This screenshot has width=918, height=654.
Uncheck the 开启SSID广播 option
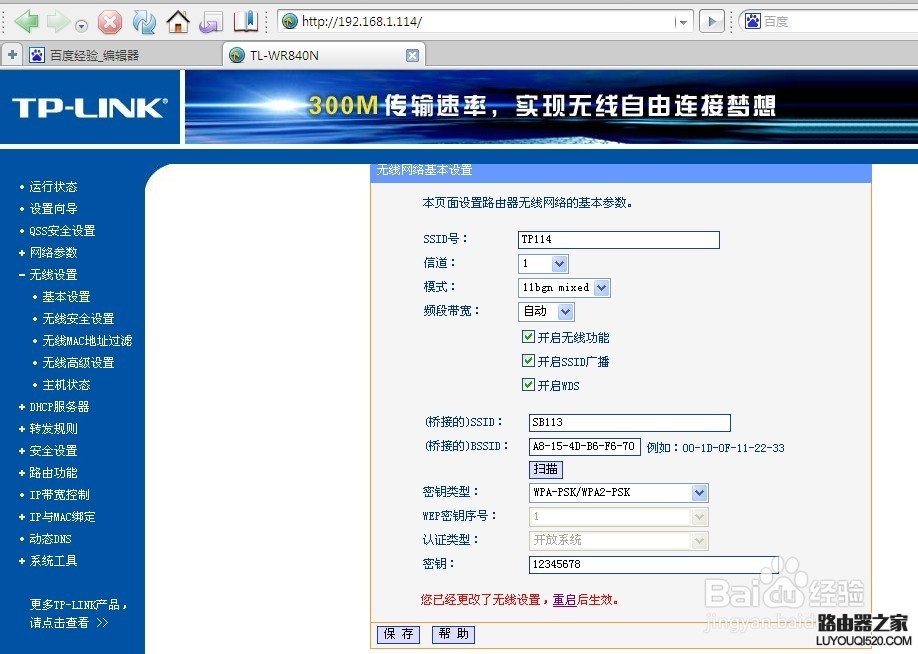pyautogui.click(x=528, y=363)
